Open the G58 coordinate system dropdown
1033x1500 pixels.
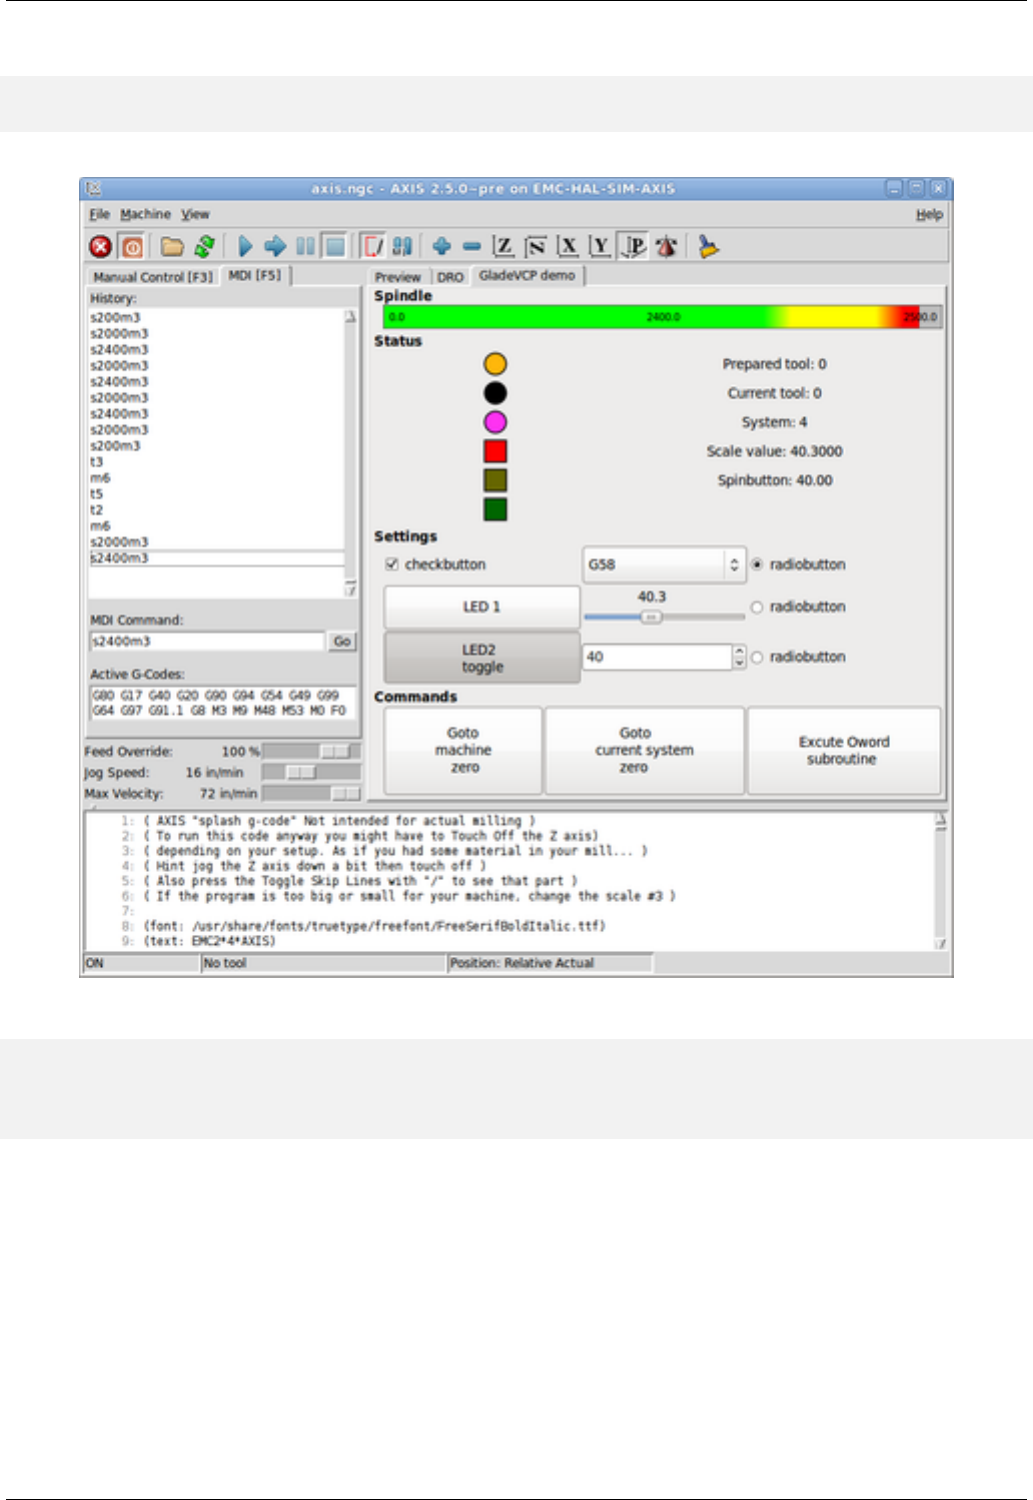pos(664,564)
